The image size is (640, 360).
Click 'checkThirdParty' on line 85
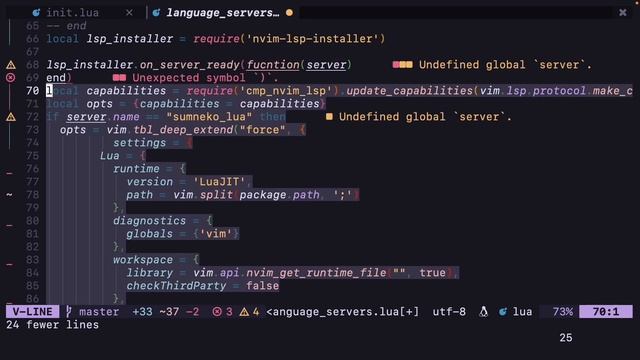[x=176, y=286]
